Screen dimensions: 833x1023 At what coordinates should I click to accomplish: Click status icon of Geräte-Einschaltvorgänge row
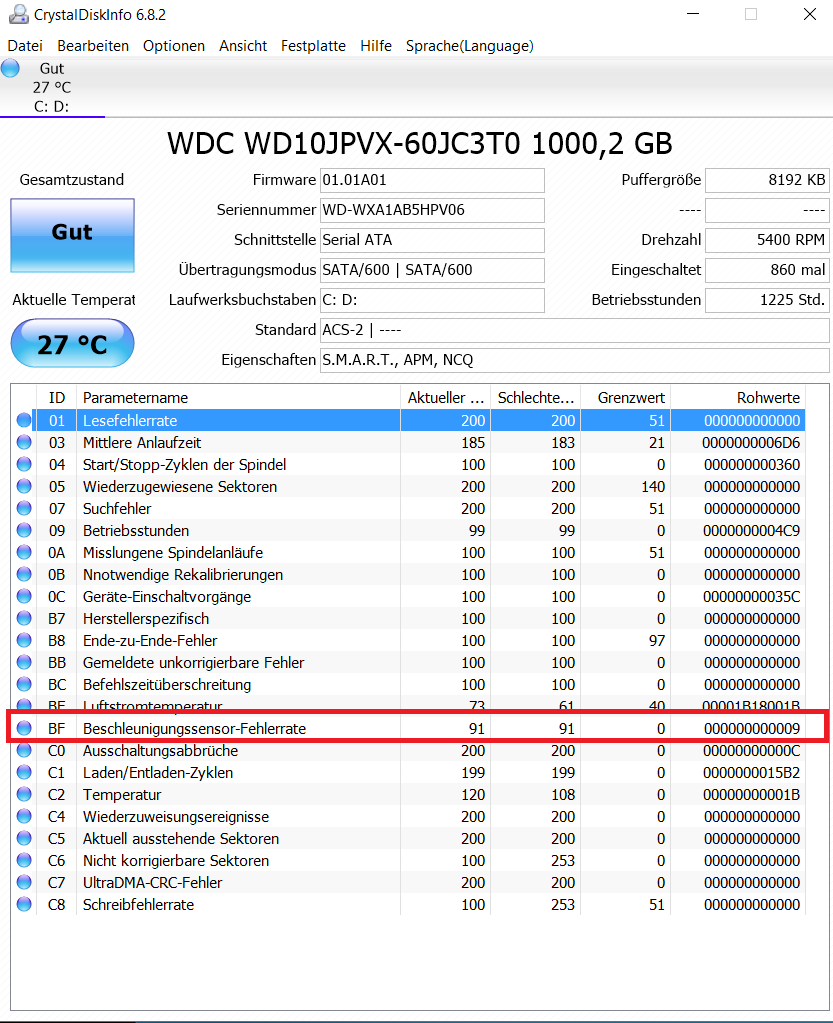(x=24, y=596)
